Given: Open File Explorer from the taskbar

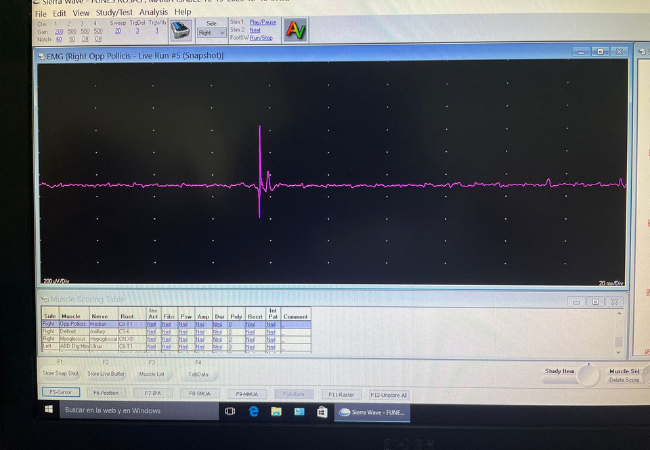Looking at the screenshot, I should pyautogui.click(x=276, y=411).
